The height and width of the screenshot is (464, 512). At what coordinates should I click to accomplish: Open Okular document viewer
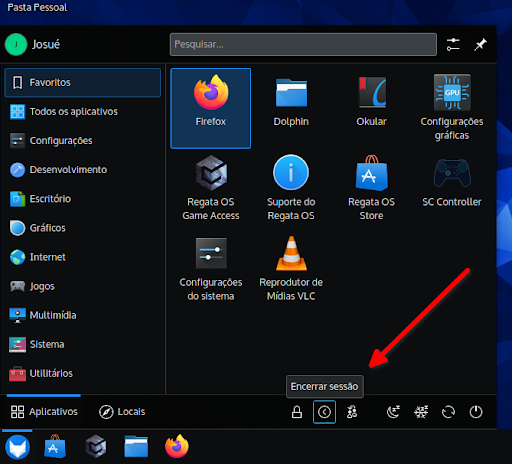pyautogui.click(x=371, y=108)
